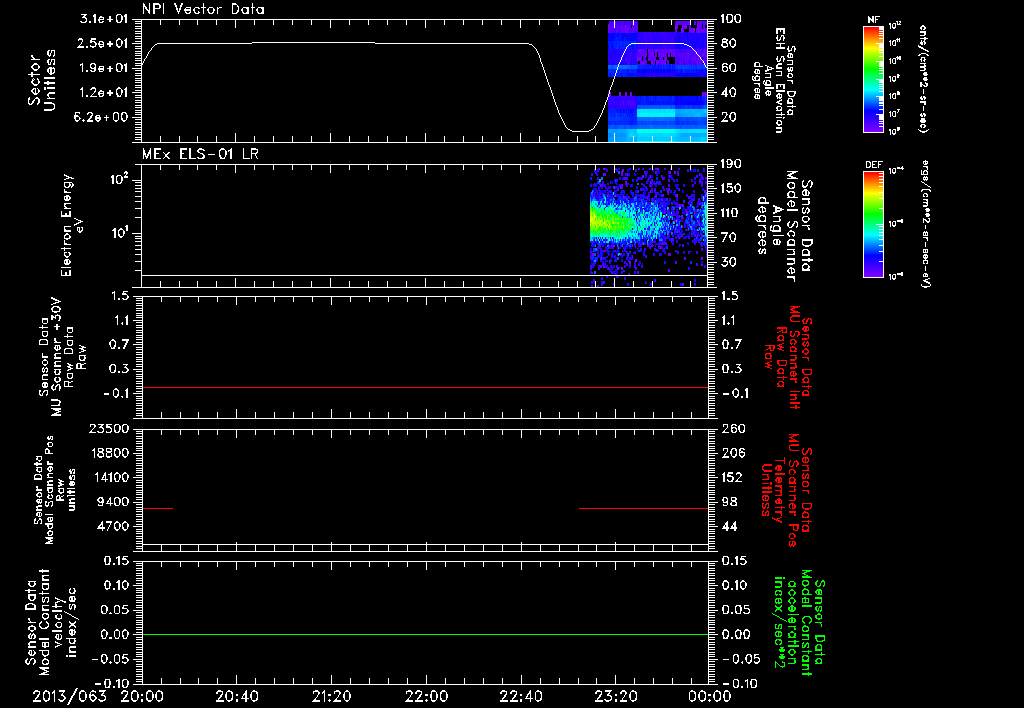Viewport: 1024px width, 708px height.
Task: Click the 4700 tick value
Action: point(114,527)
